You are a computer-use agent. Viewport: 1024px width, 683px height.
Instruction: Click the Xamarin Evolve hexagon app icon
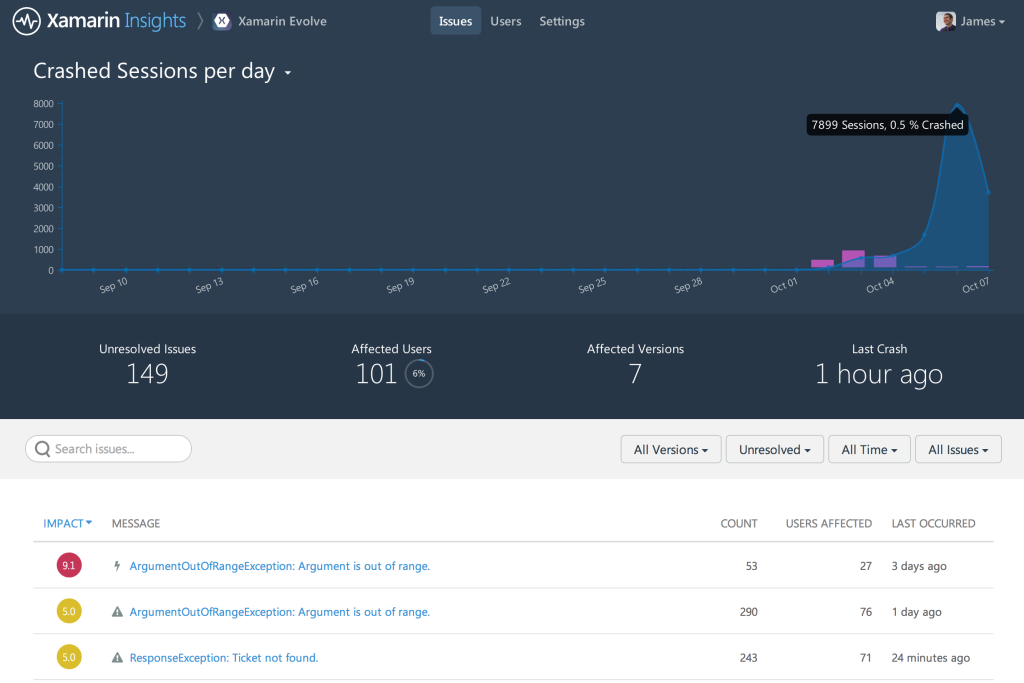222,21
